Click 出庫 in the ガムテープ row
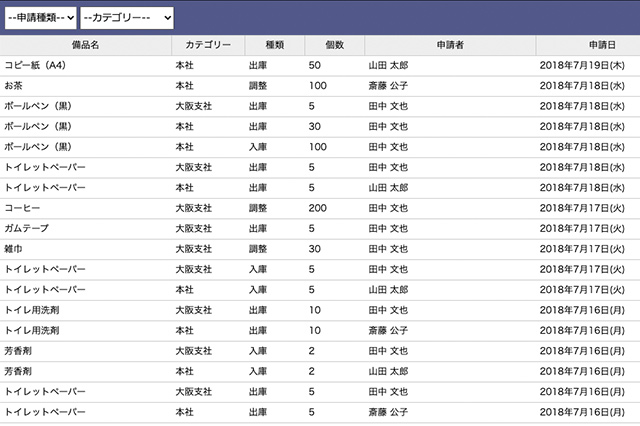Image resolution: width=640 pixels, height=426 pixels. coord(258,229)
